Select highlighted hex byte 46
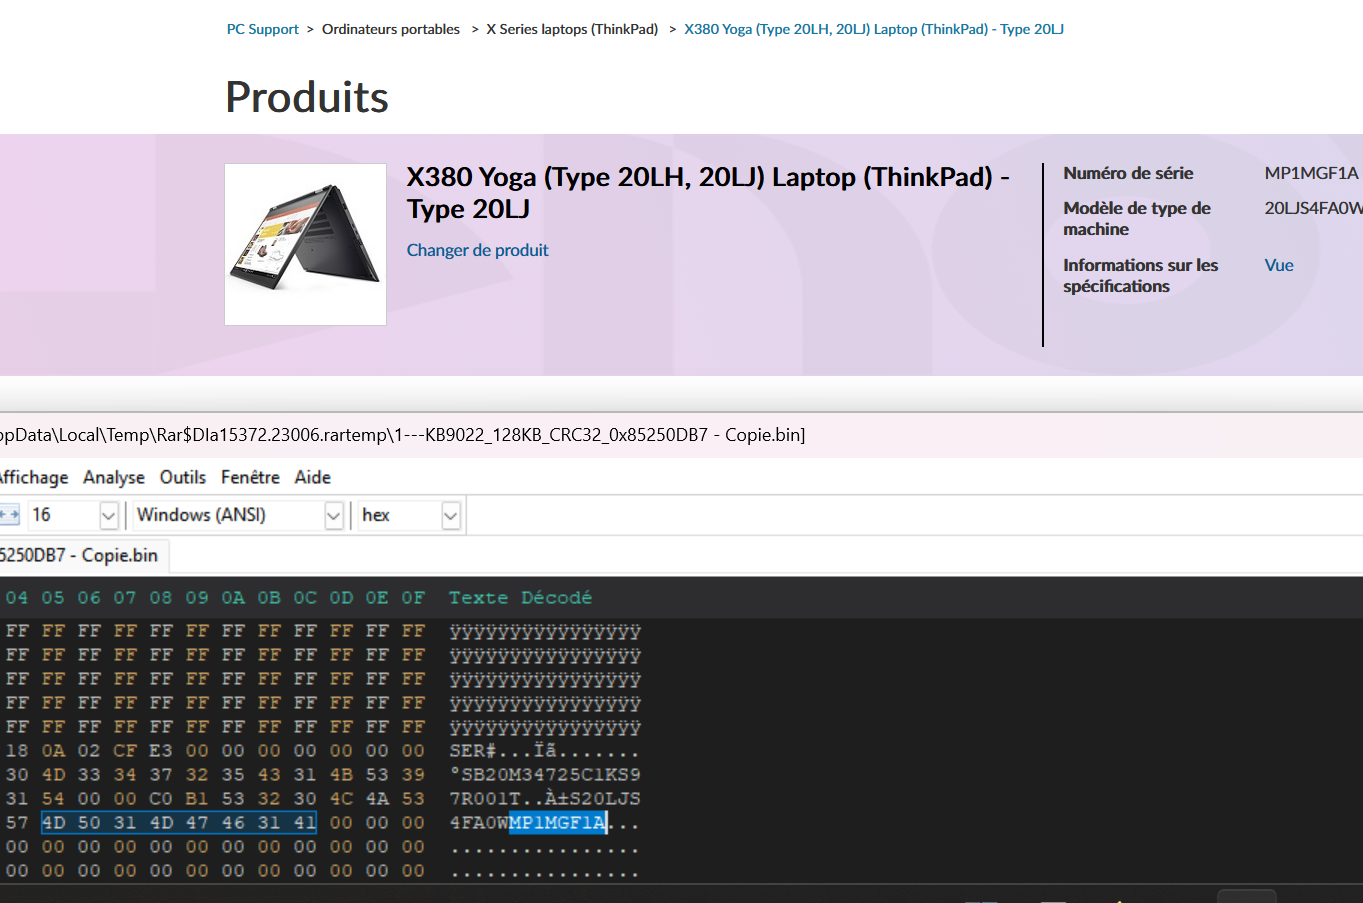The image size is (1363, 903). pos(233,823)
